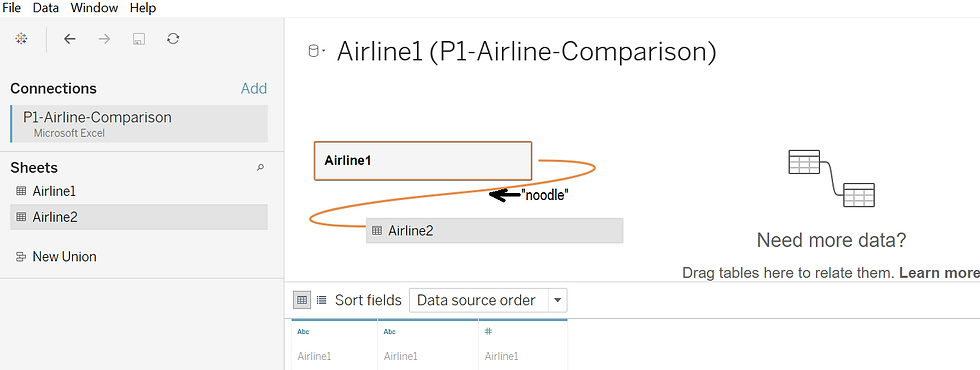The image size is (980, 370).
Task: Click the data source cylinder icon beside title
Action: (316, 52)
